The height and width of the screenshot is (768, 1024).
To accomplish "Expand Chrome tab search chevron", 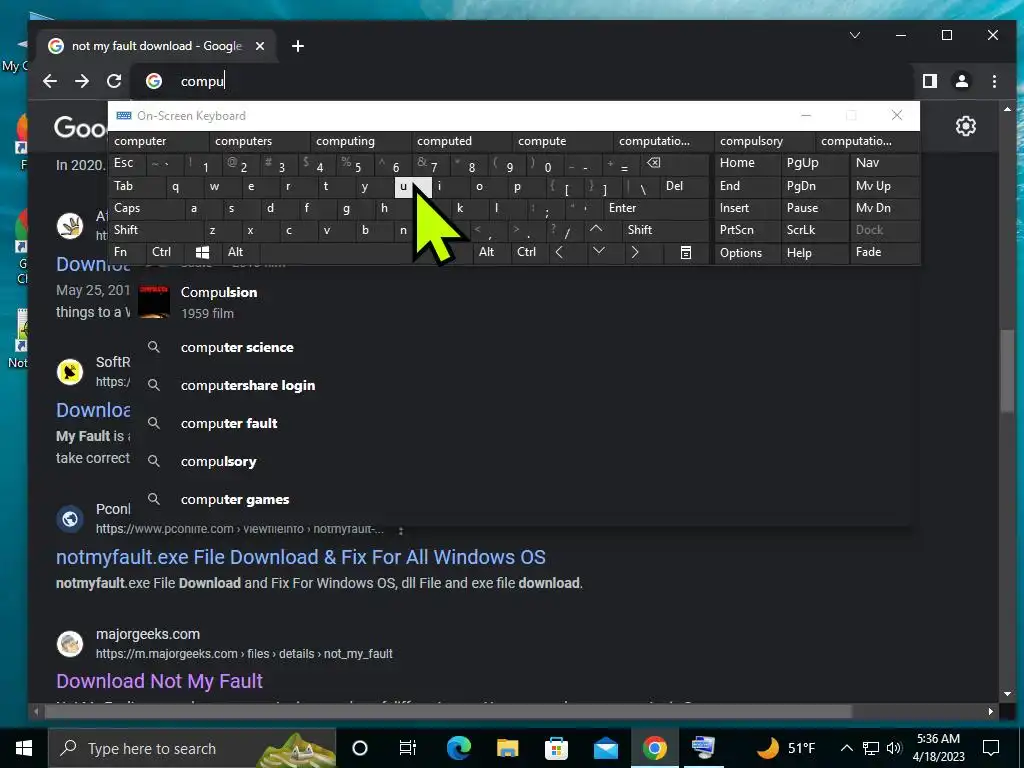I will (855, 35).
